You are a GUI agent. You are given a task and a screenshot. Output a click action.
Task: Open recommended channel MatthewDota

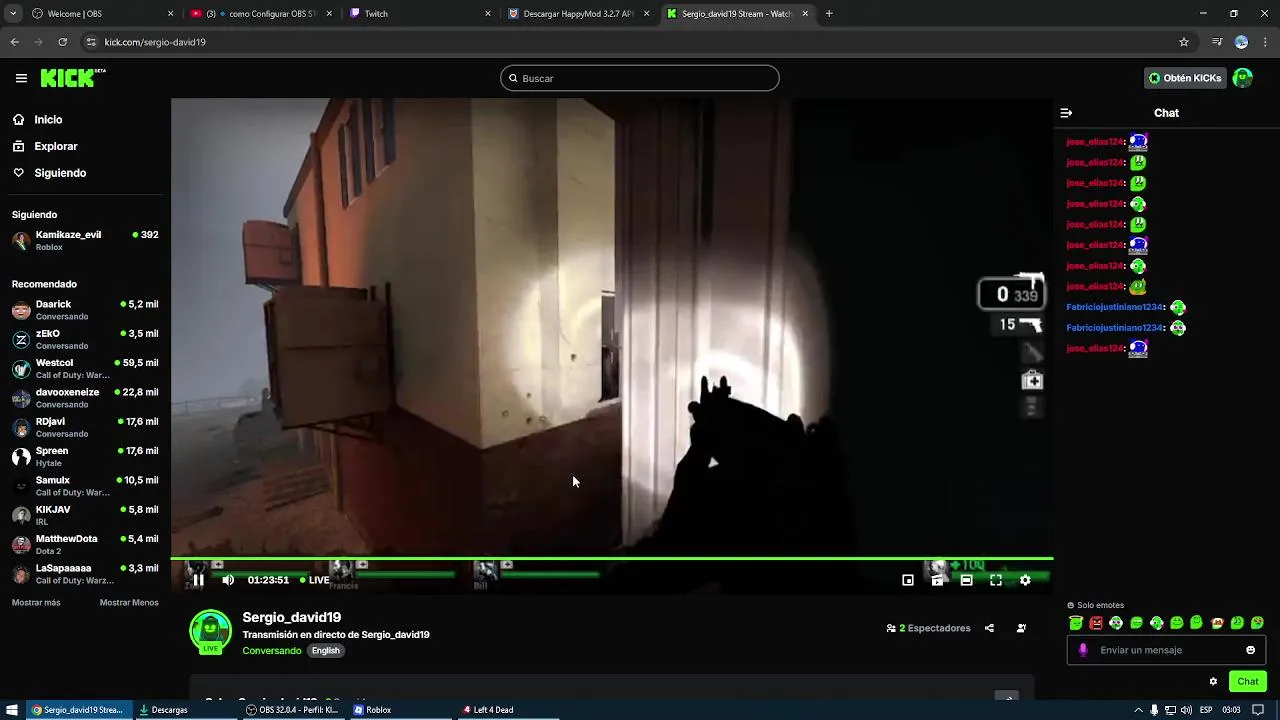point(85,544)
